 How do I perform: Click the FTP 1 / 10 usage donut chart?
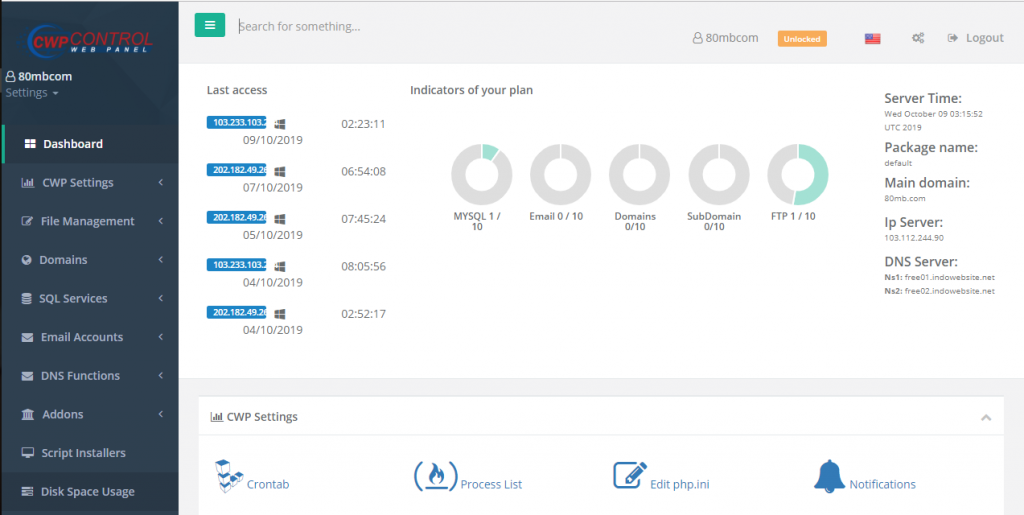point(797,175)
